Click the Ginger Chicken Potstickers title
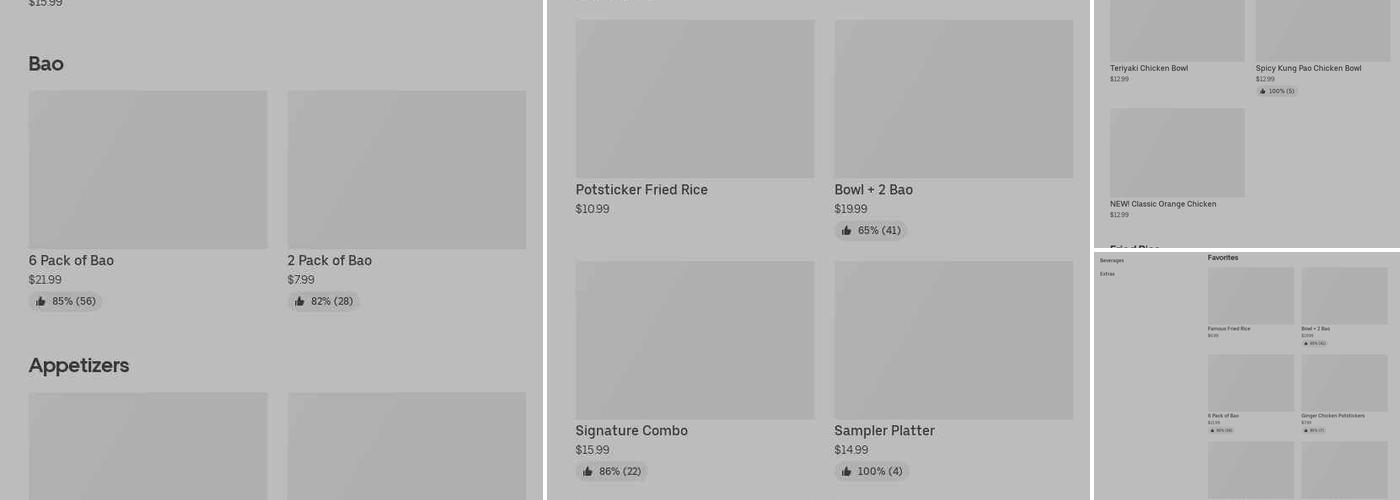Viewport: 1400px width, 500px height. click(1332, 416)
